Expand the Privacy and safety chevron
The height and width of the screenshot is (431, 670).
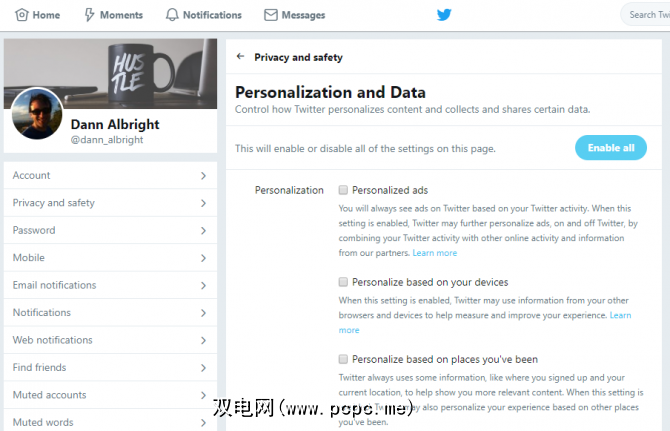(203, 203)
